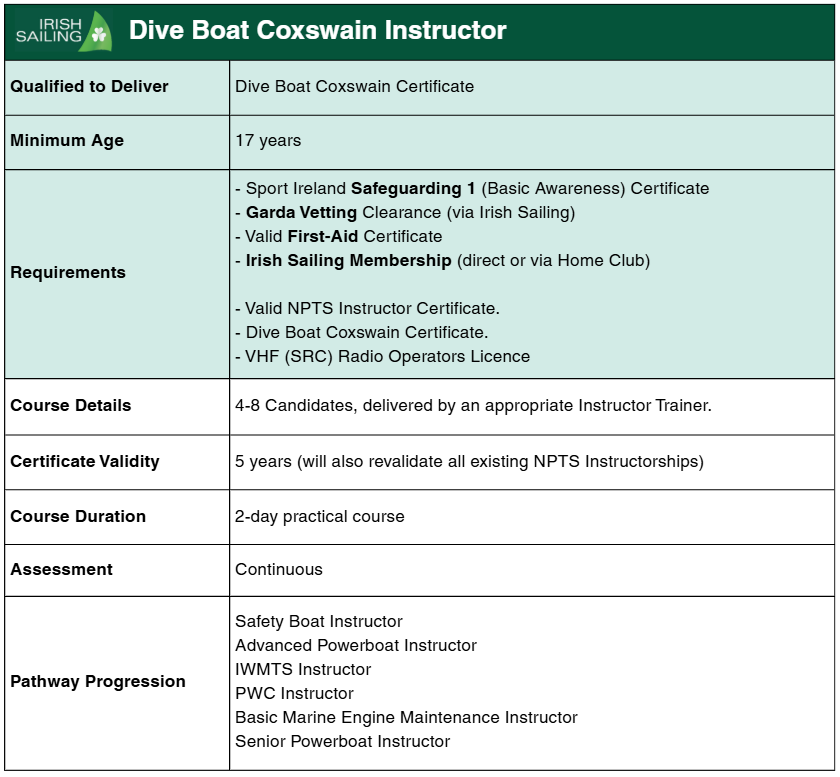
Task: Select the PWC Instructor pathway entry
Action: [294, 694]
